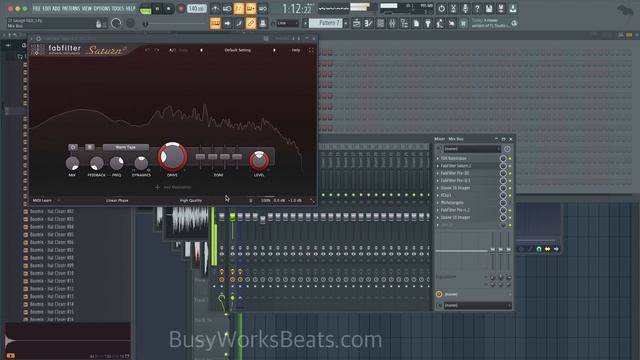Image resolution: width=640 pixels, height=360 pixels.
Task: Click the Saturn Help button
Action: (296, 50)
